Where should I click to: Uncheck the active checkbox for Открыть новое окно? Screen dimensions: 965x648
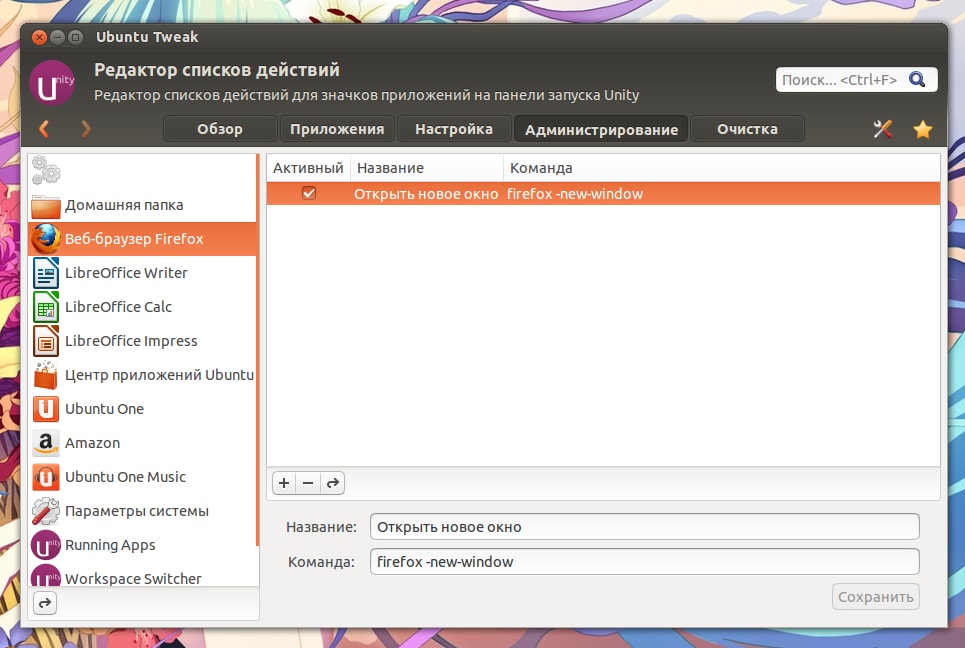coord(309,193)
